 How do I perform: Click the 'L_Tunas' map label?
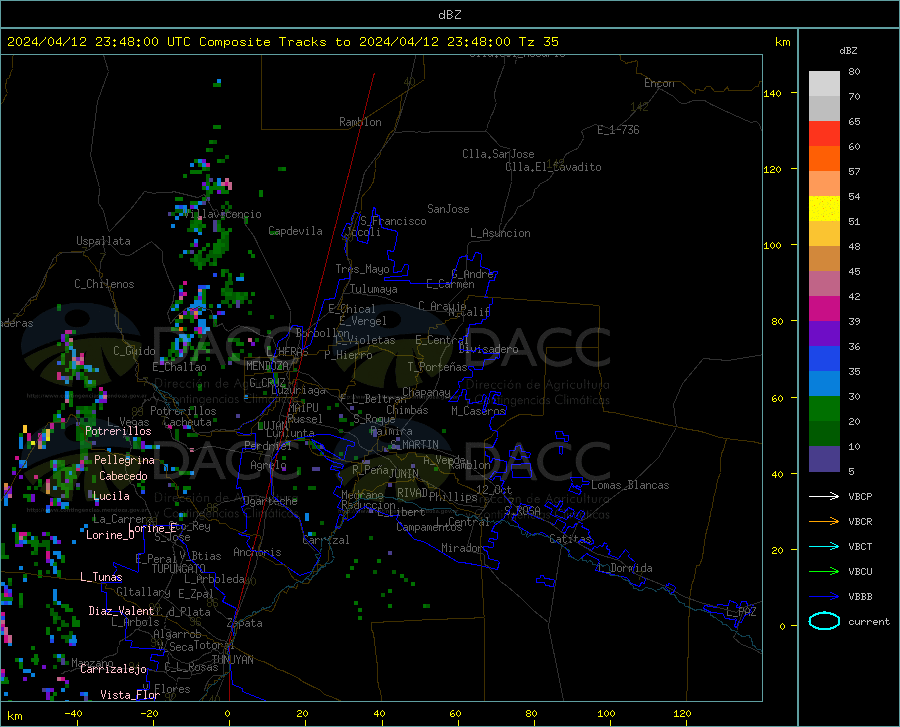click(101, 577)
